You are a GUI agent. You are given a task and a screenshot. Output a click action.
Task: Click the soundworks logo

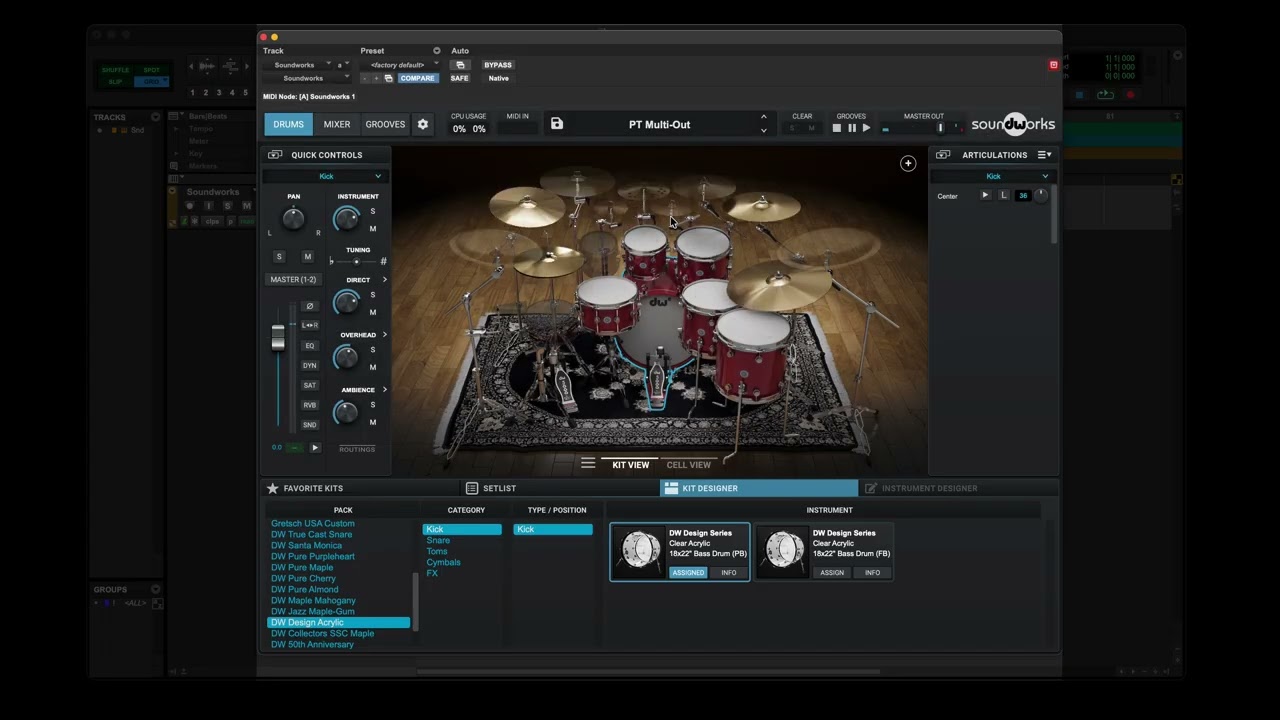(x=1013, y=125)
